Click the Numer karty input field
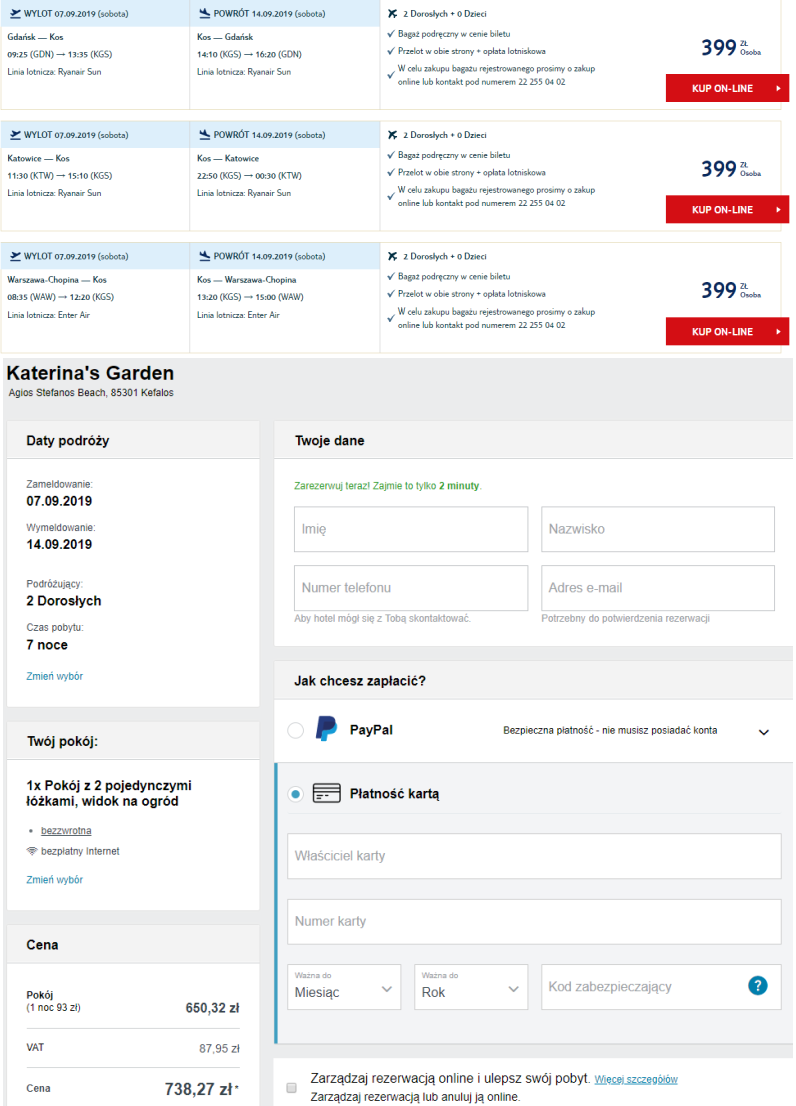Viewport: 796px width, 1106px height. (x=534, y=921)
